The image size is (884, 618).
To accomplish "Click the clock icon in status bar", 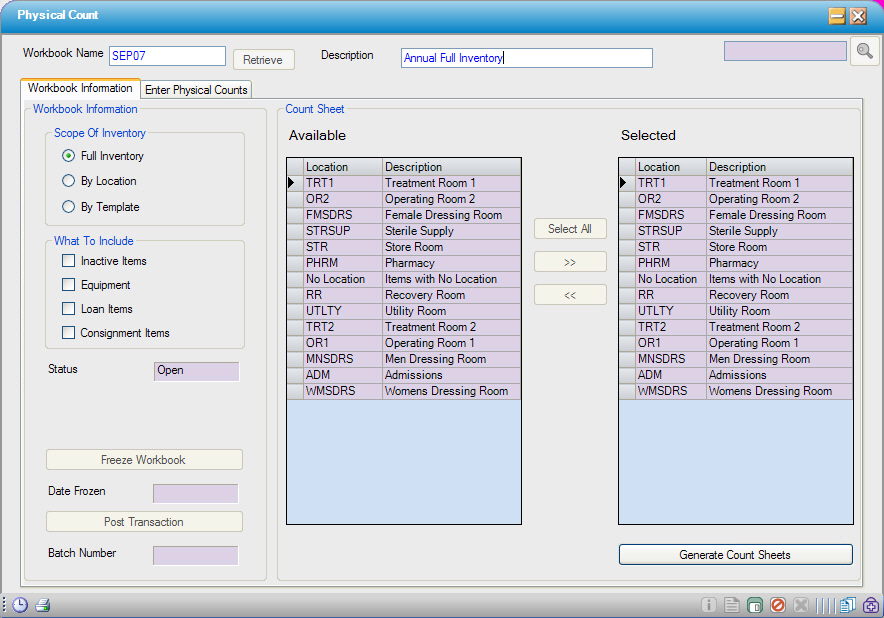I will 19,605.
